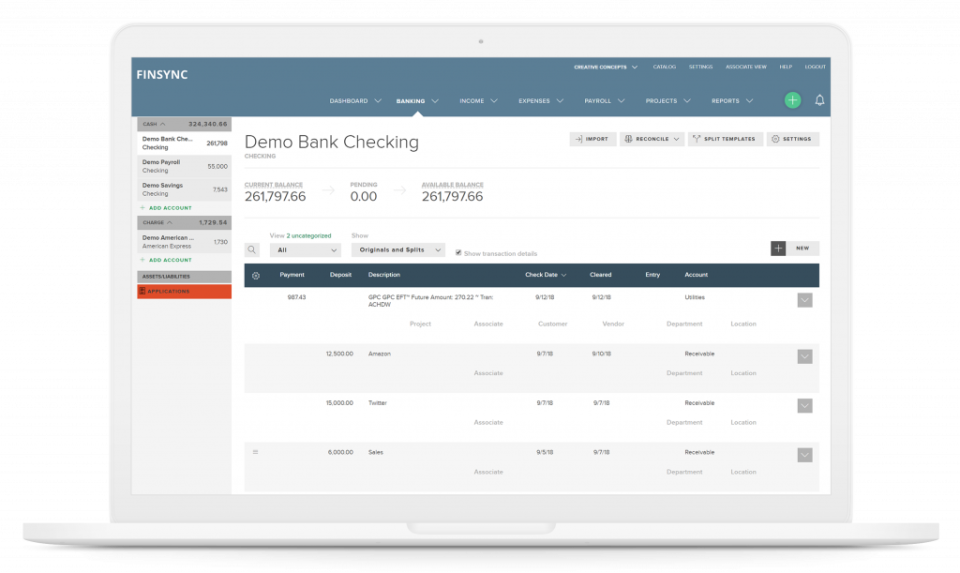The image size is (960, 573).
Task: Select Demo Payroll Checking account
Action: (184, 167)
